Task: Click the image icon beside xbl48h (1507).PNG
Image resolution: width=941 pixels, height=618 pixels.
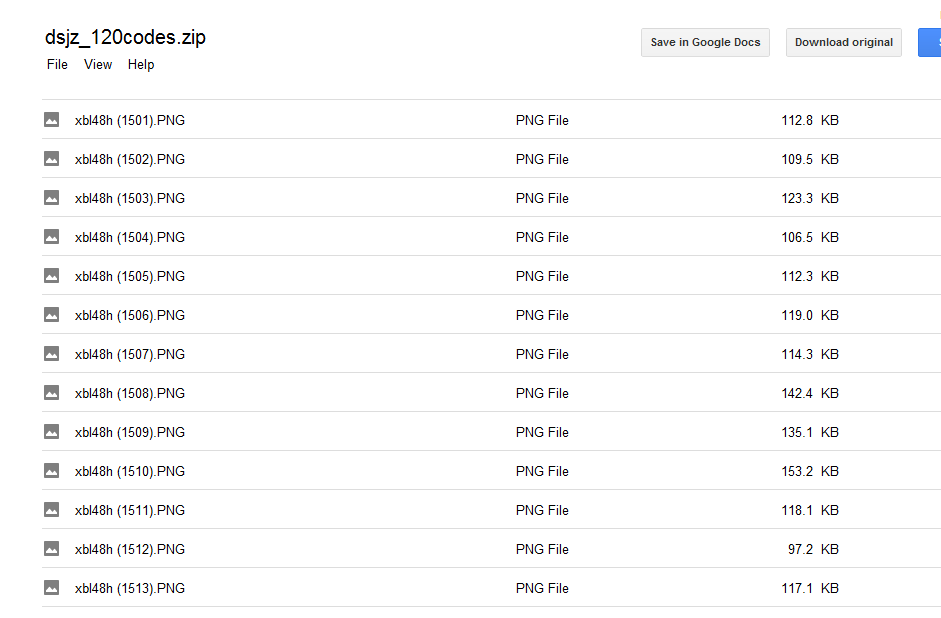Action: (x=52, y=354)
